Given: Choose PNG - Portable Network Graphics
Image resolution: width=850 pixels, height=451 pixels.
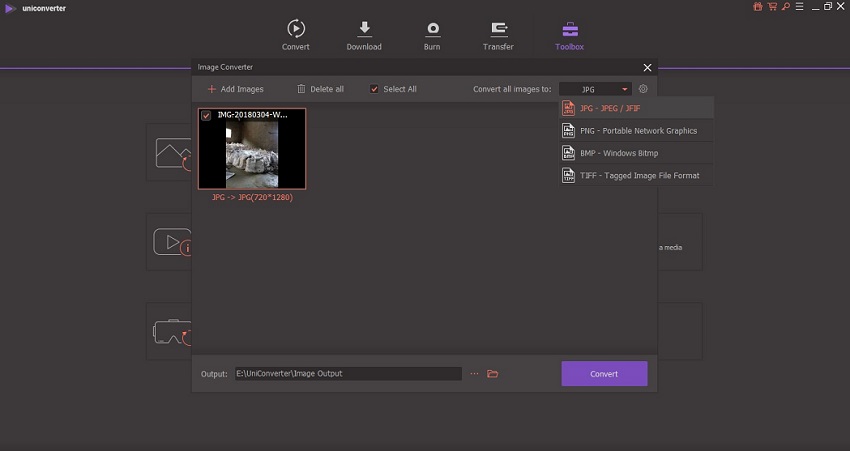Looking at the screenshot, I should click(637, 131).
